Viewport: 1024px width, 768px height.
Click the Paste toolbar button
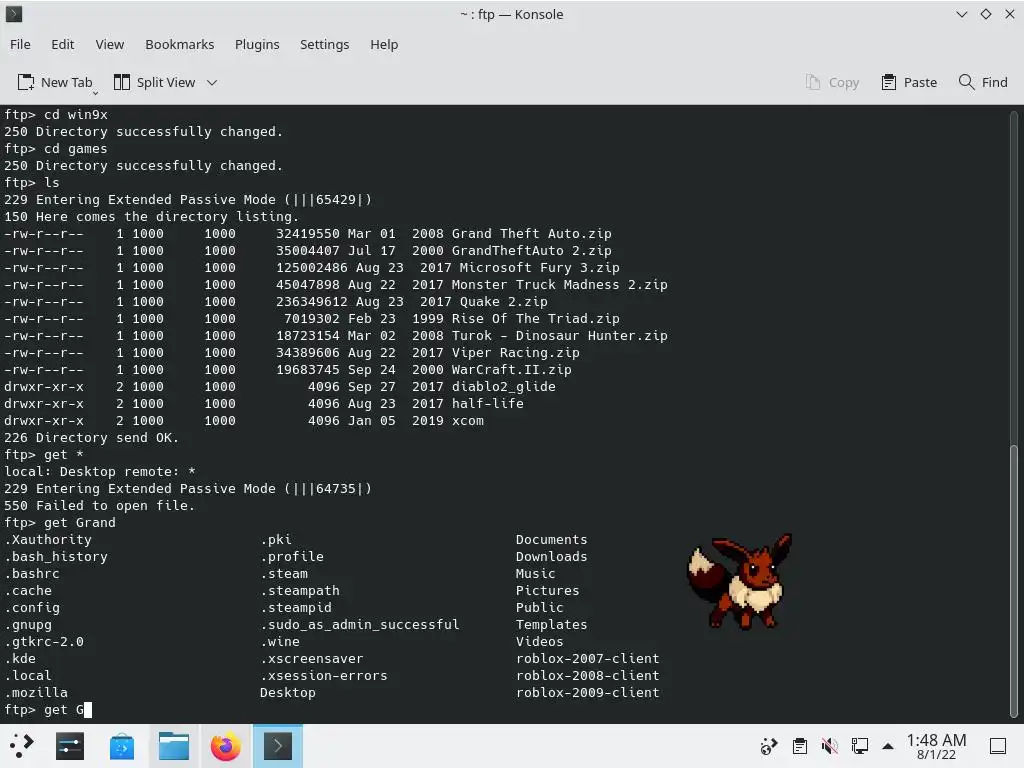coord(909,82)
